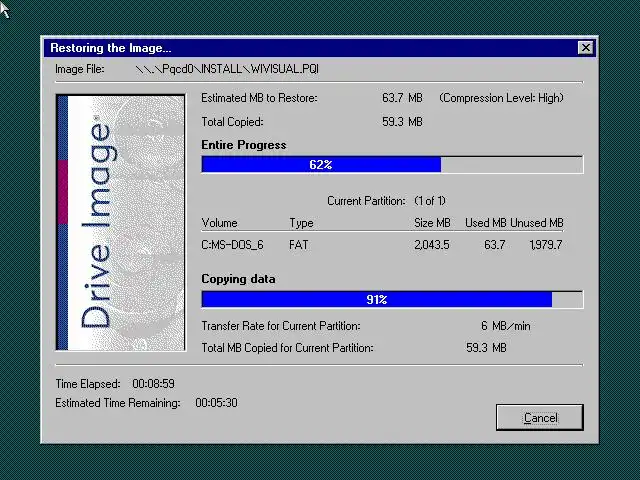Close the Restoring the Image dialog
Image resolution: width=640 pixels, height=480 pixels.
pos(586,48)
